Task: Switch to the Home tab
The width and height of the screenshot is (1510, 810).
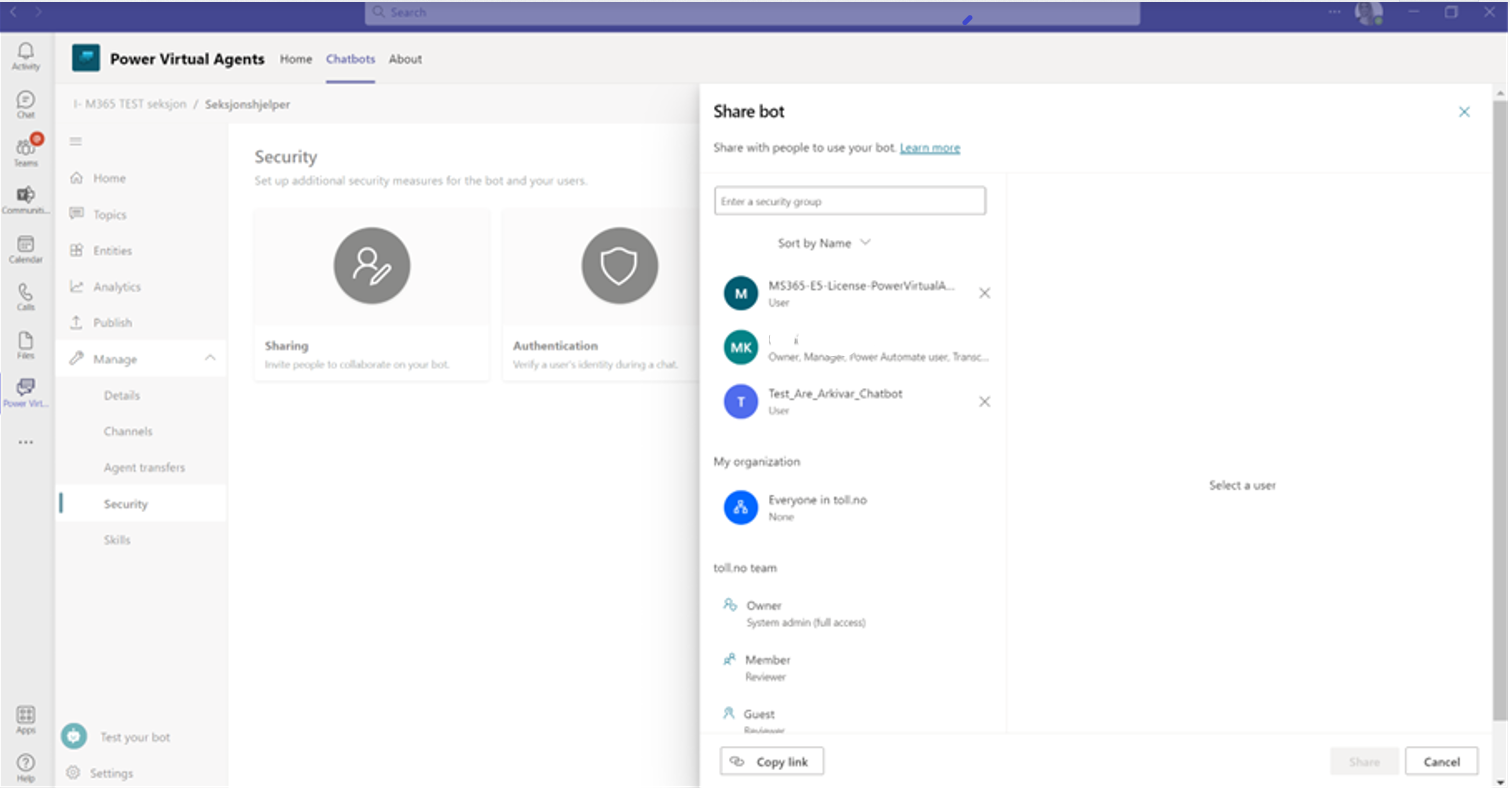Action: [296, 59]
